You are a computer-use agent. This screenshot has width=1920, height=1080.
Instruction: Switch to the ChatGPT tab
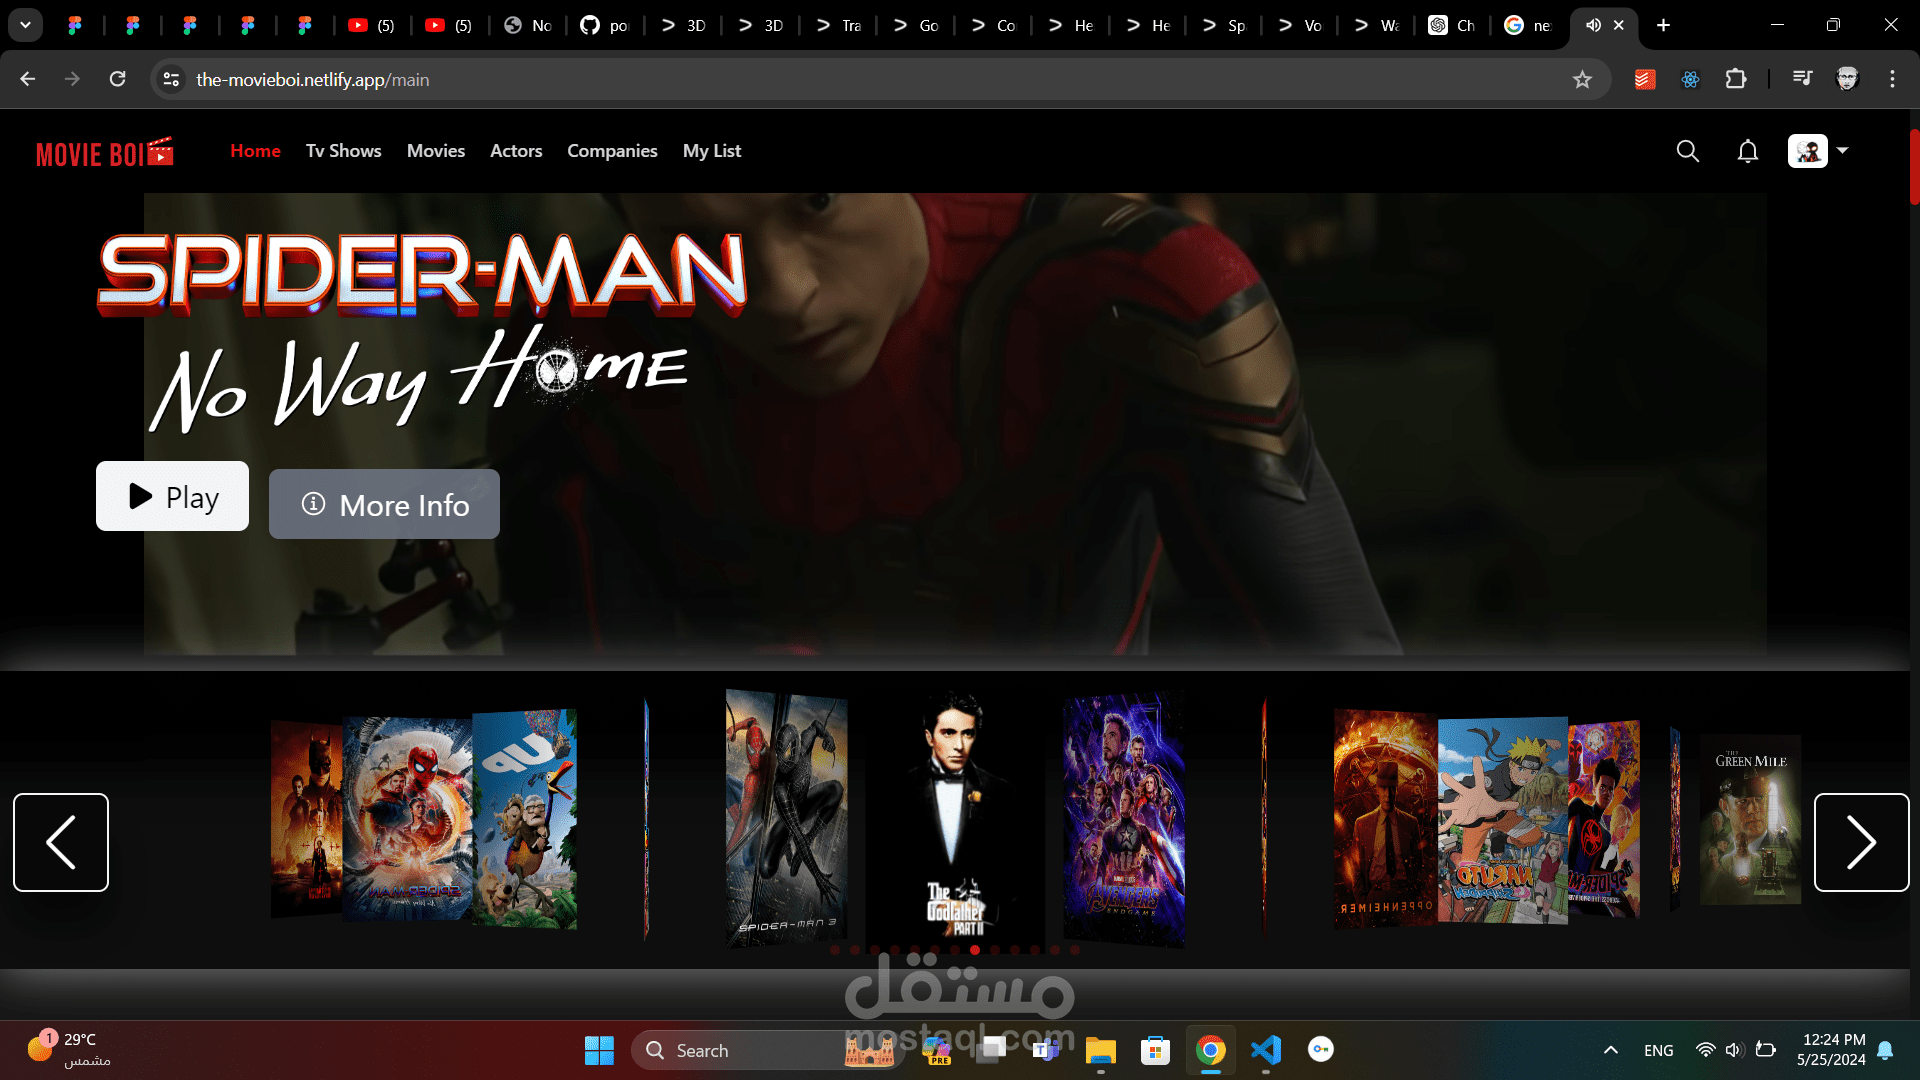(x=1452, y=25)
